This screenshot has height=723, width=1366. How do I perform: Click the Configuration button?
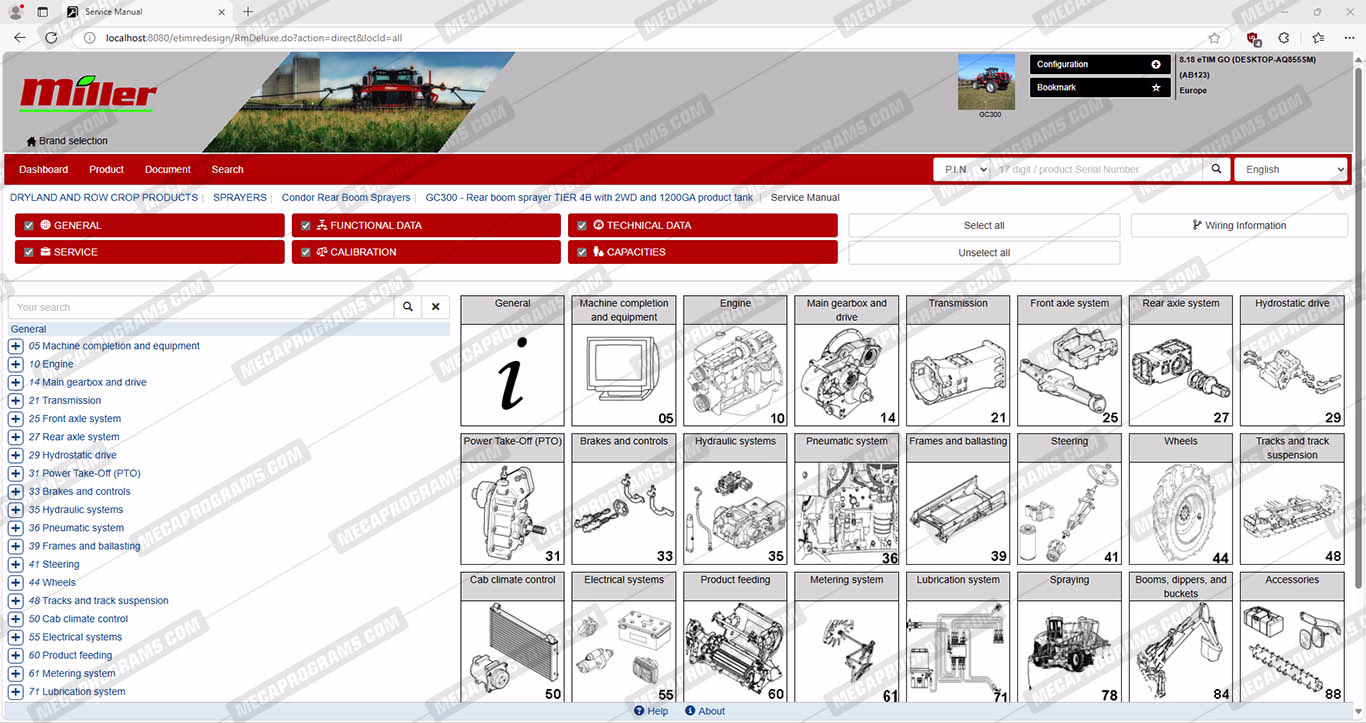pos(1100,64)
